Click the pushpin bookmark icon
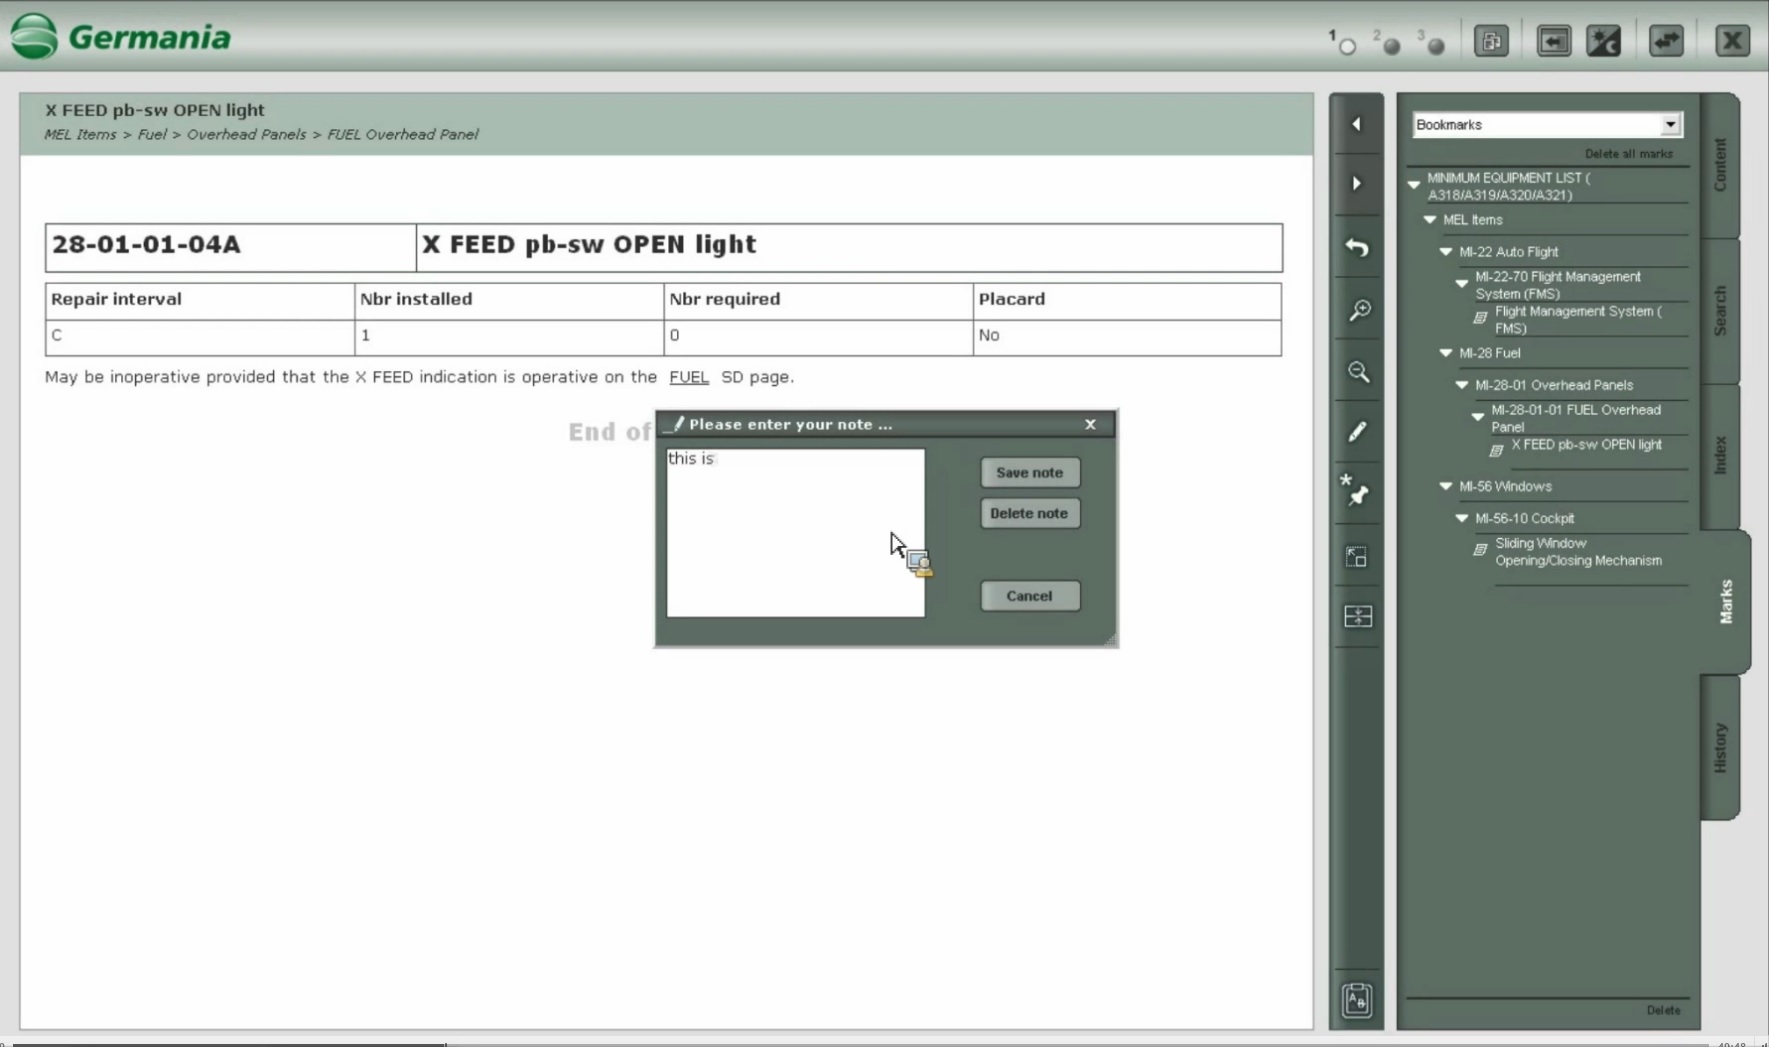 tap(1357, 491)
